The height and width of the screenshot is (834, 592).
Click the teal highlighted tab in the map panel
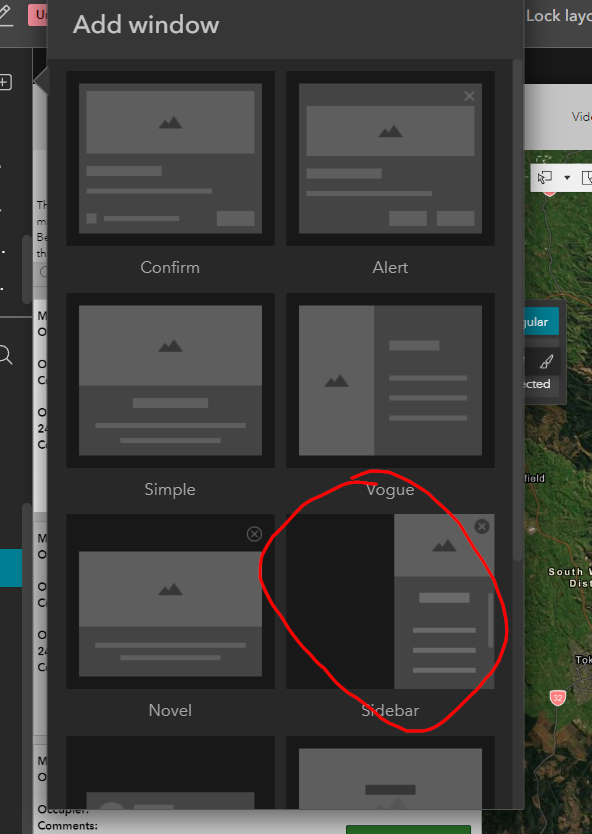pyautogui.click(x=542, y=322)
